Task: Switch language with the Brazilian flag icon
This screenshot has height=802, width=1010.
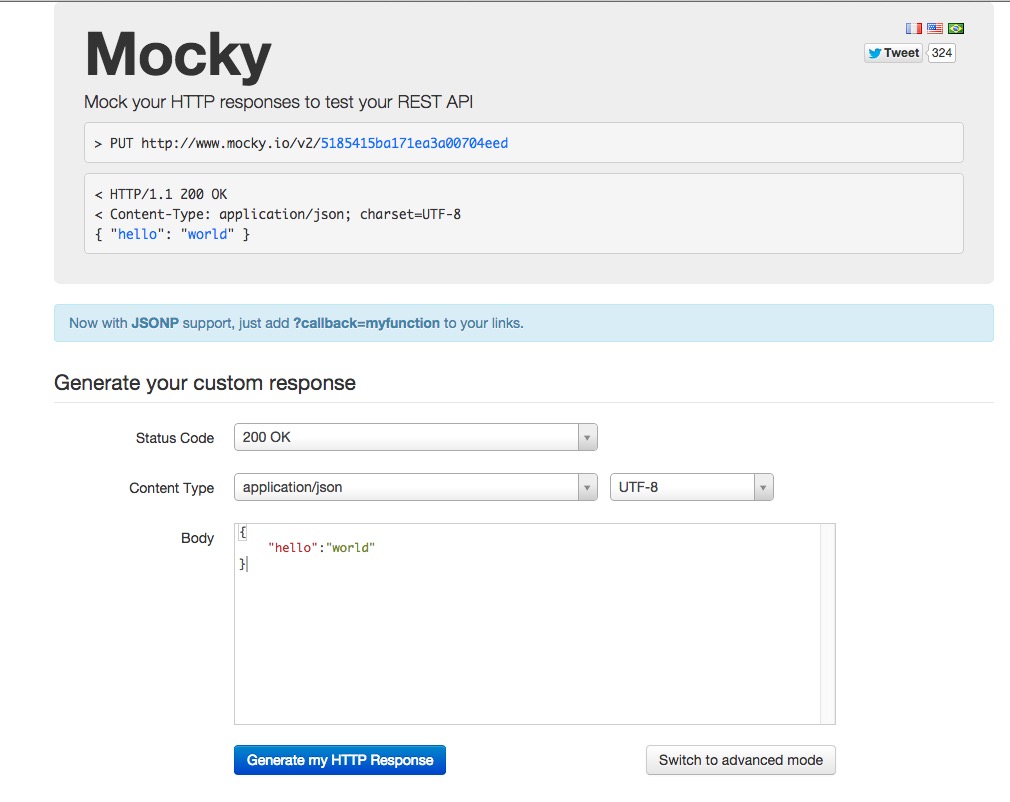Action: [956, 28]
